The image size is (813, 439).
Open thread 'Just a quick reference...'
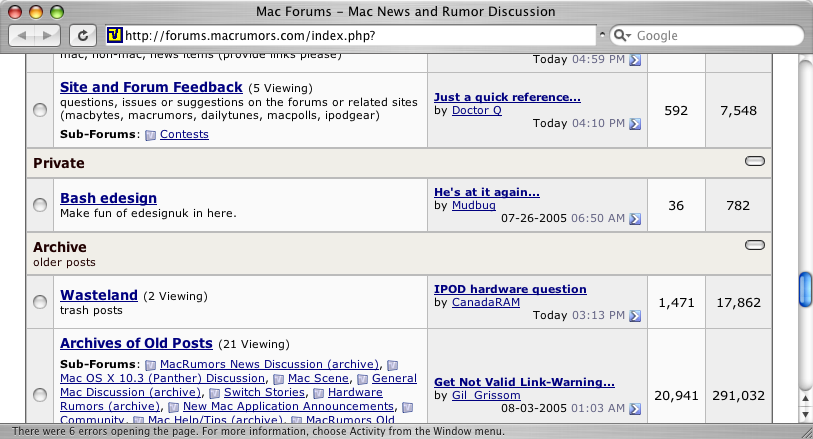click(507, 97)
